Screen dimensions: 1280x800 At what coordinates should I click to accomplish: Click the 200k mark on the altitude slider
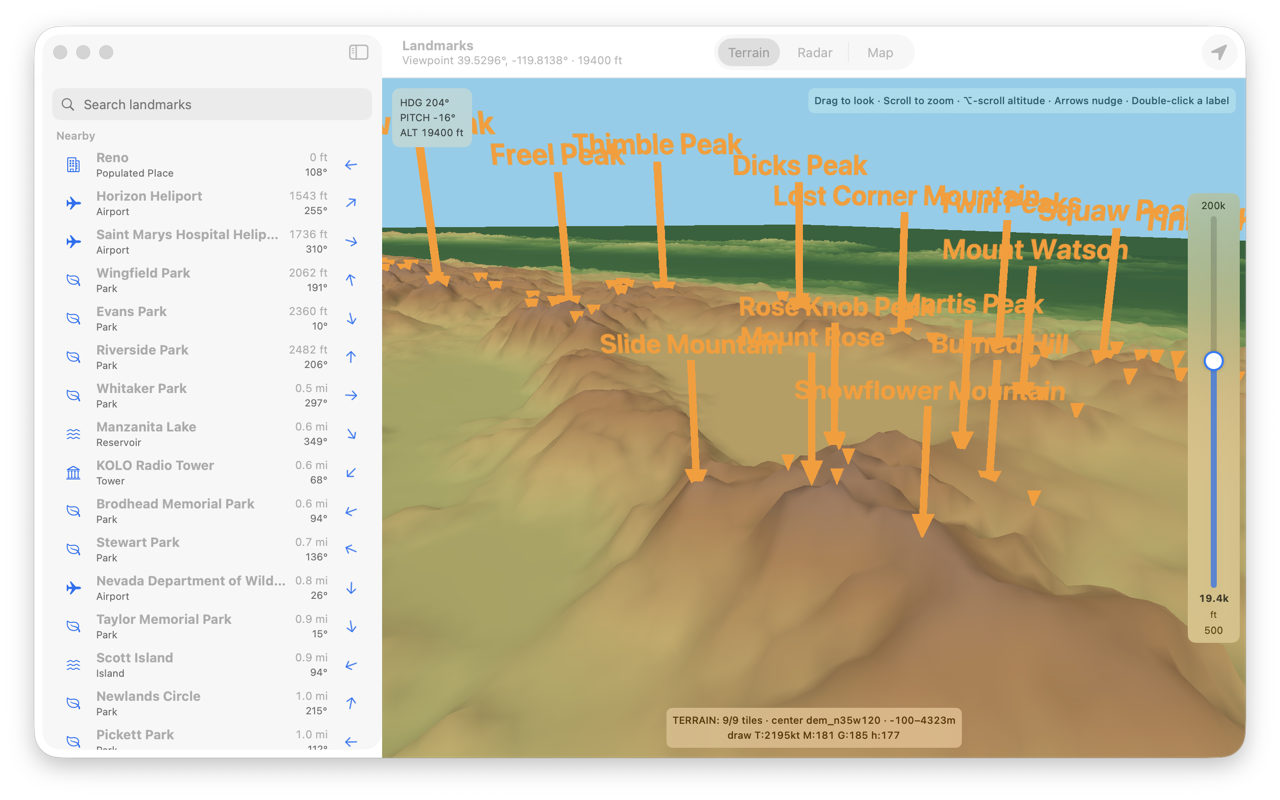tap(1213, 205)
